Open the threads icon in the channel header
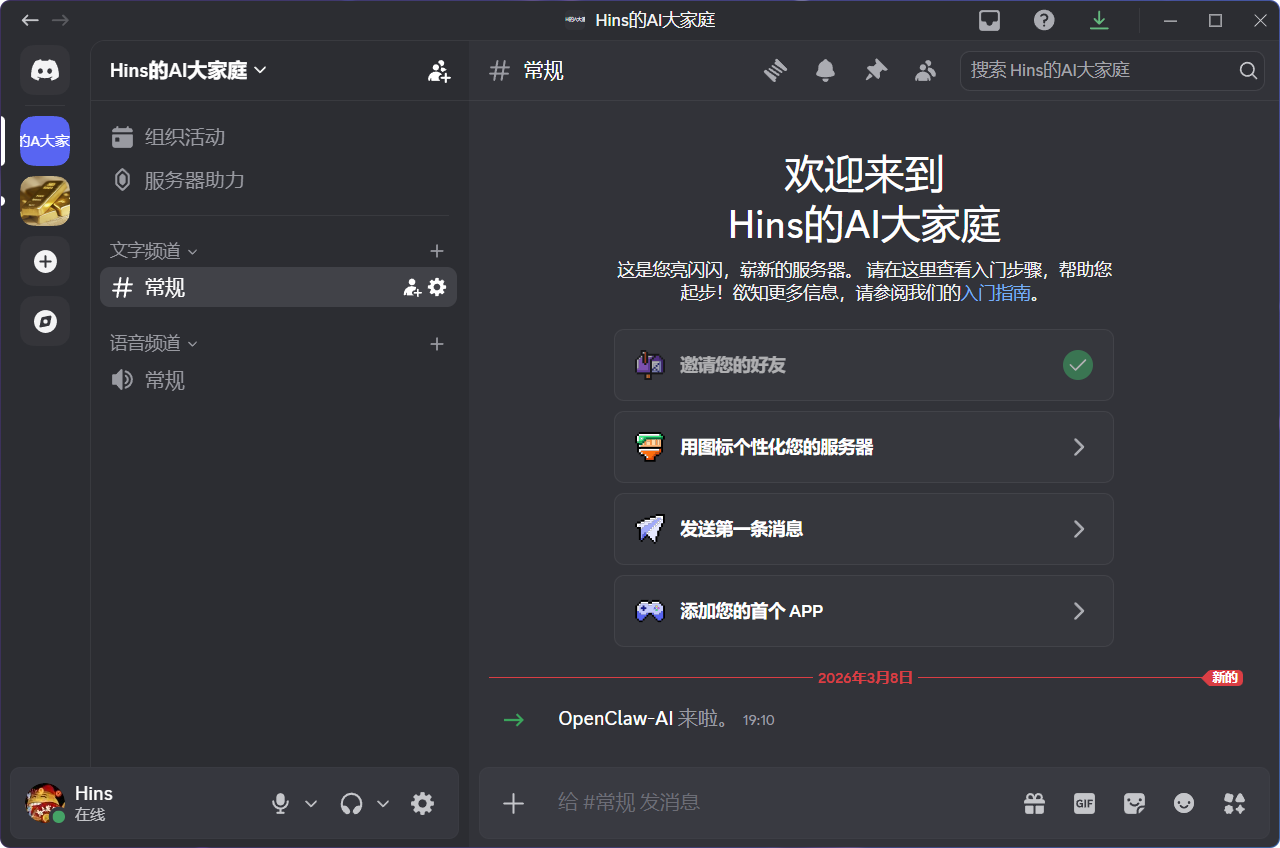Image resolution: width=1280 pixels, height=848 pixels. tap(775, 70)
